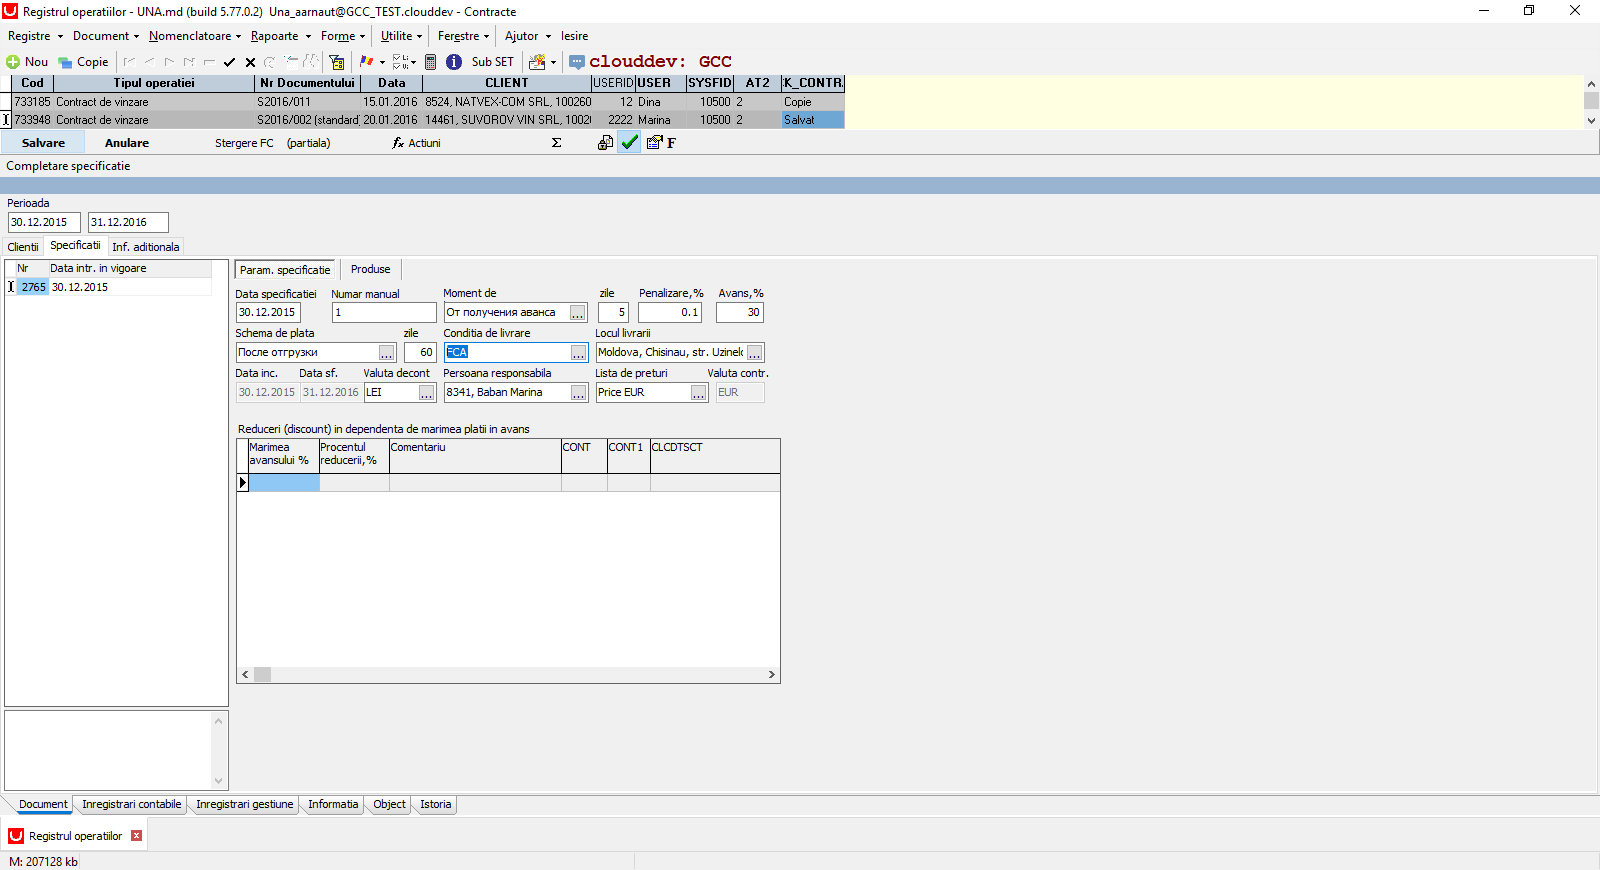Click the Salvare button
Image resolution: width=1600 pixels, height=870 pixels.
[x=43, y=143]
